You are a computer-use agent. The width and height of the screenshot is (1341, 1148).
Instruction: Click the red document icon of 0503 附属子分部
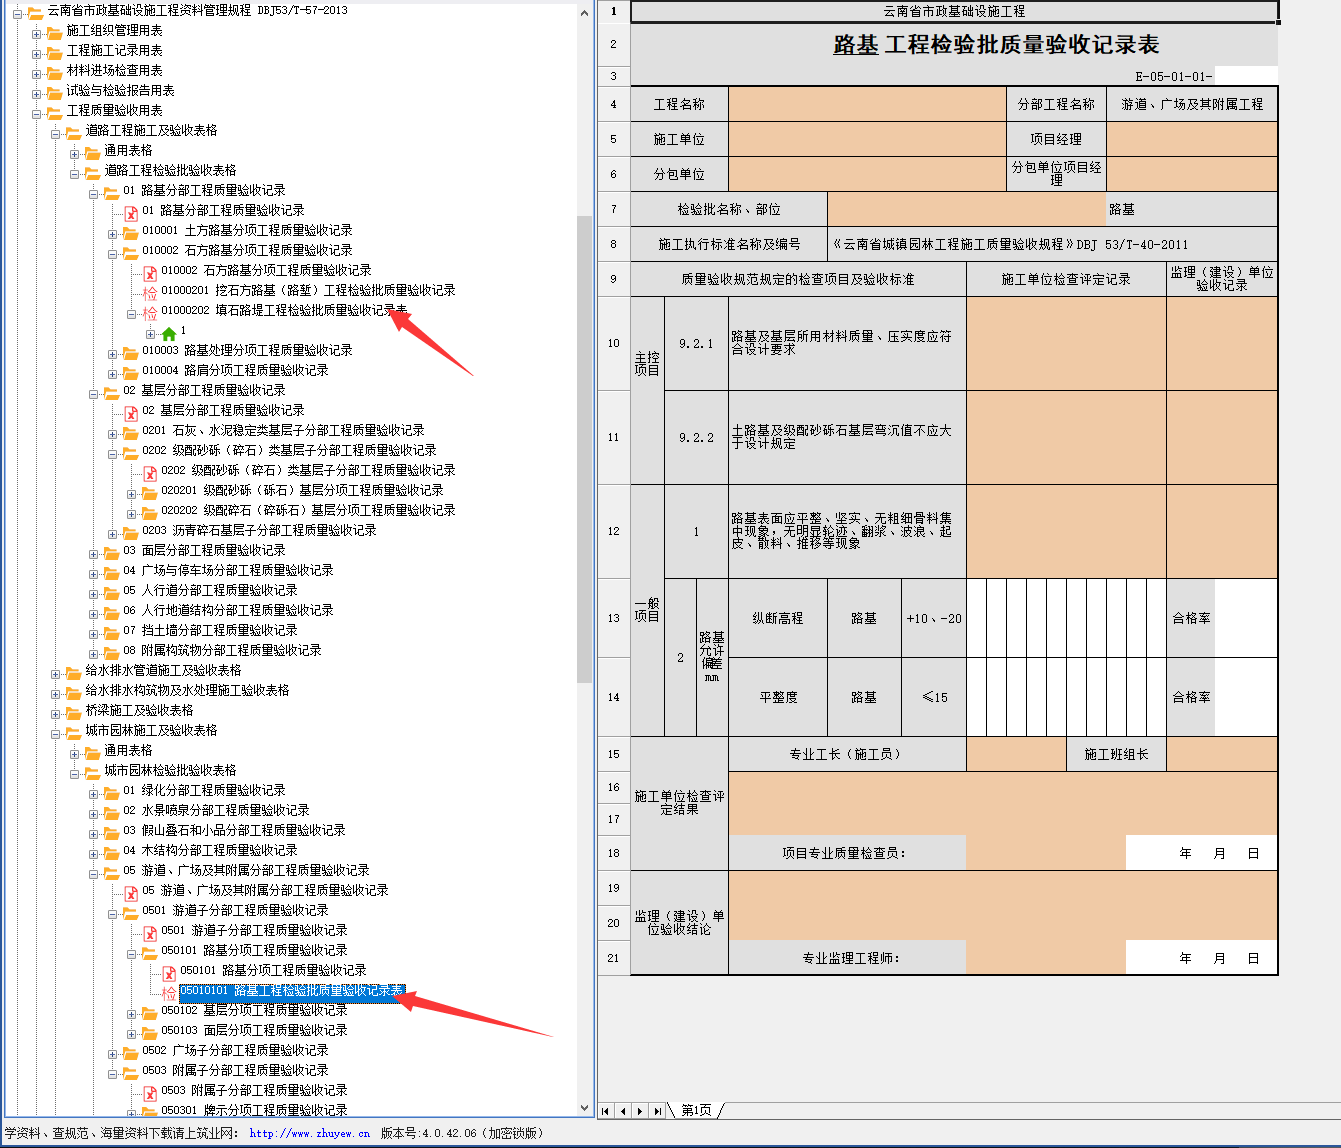[150, 1092]
